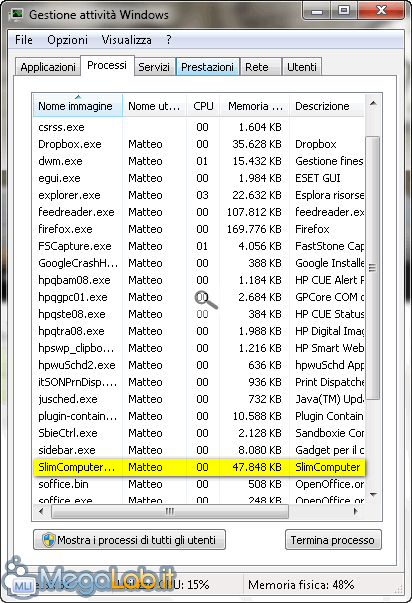Select the FSCapture.exe process
Viewport: 412px width, 603px height.
coord(199,246)
